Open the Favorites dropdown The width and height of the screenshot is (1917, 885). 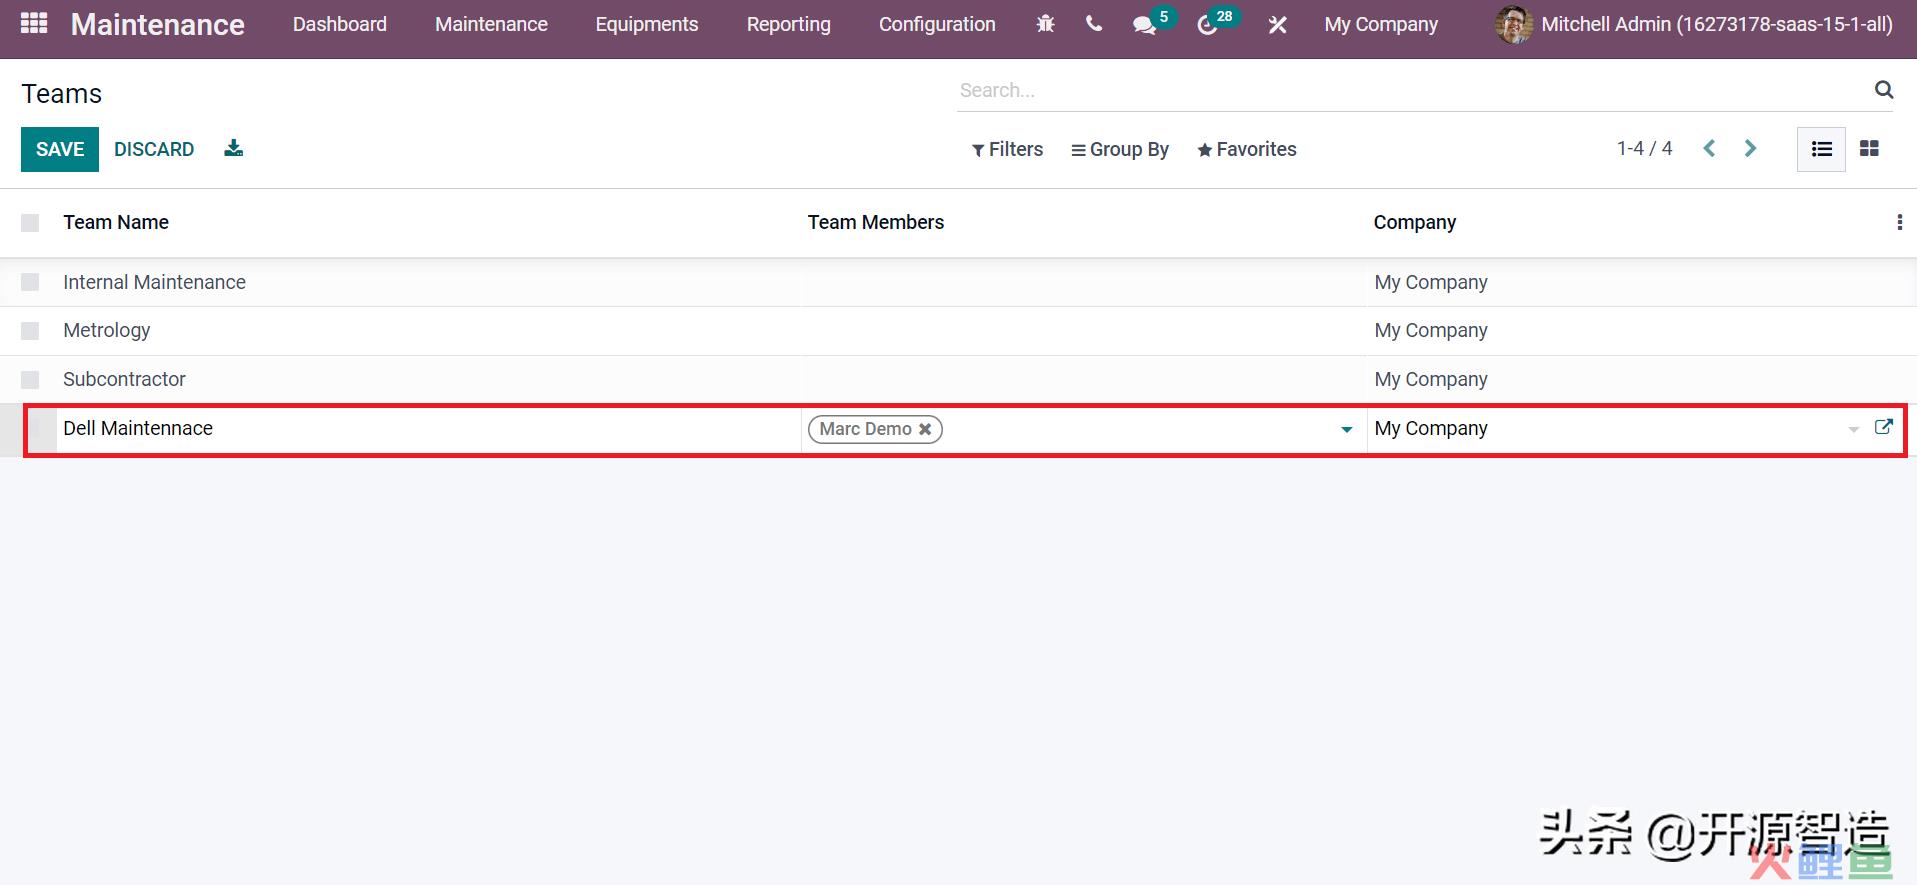[x=1247, y=149]
